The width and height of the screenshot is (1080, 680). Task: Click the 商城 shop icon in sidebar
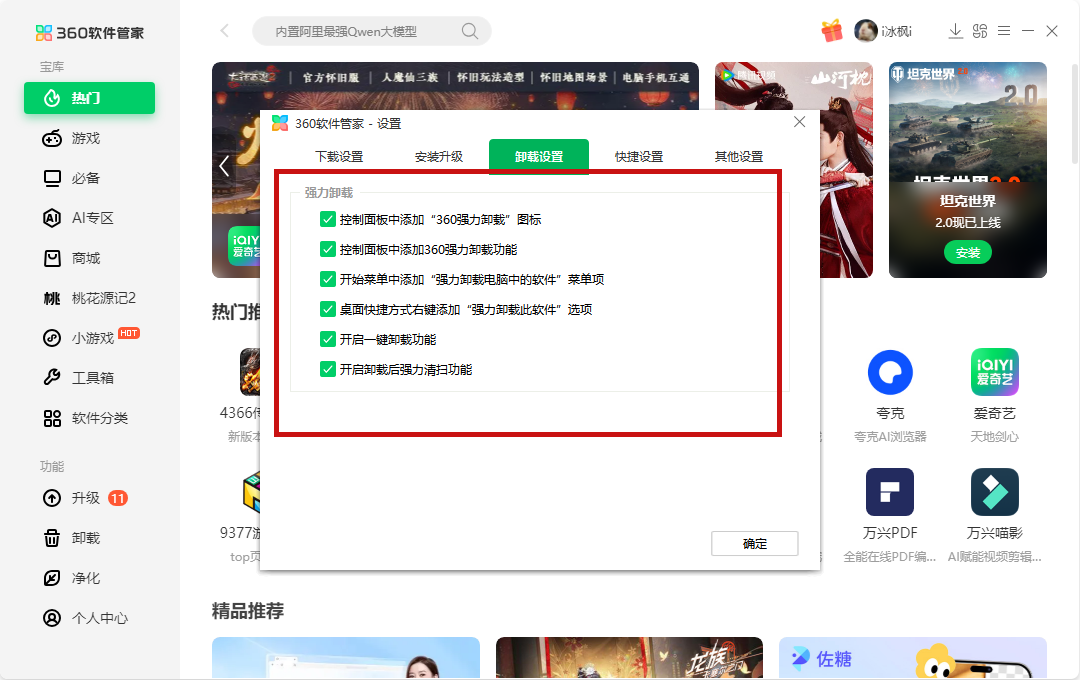52,258
